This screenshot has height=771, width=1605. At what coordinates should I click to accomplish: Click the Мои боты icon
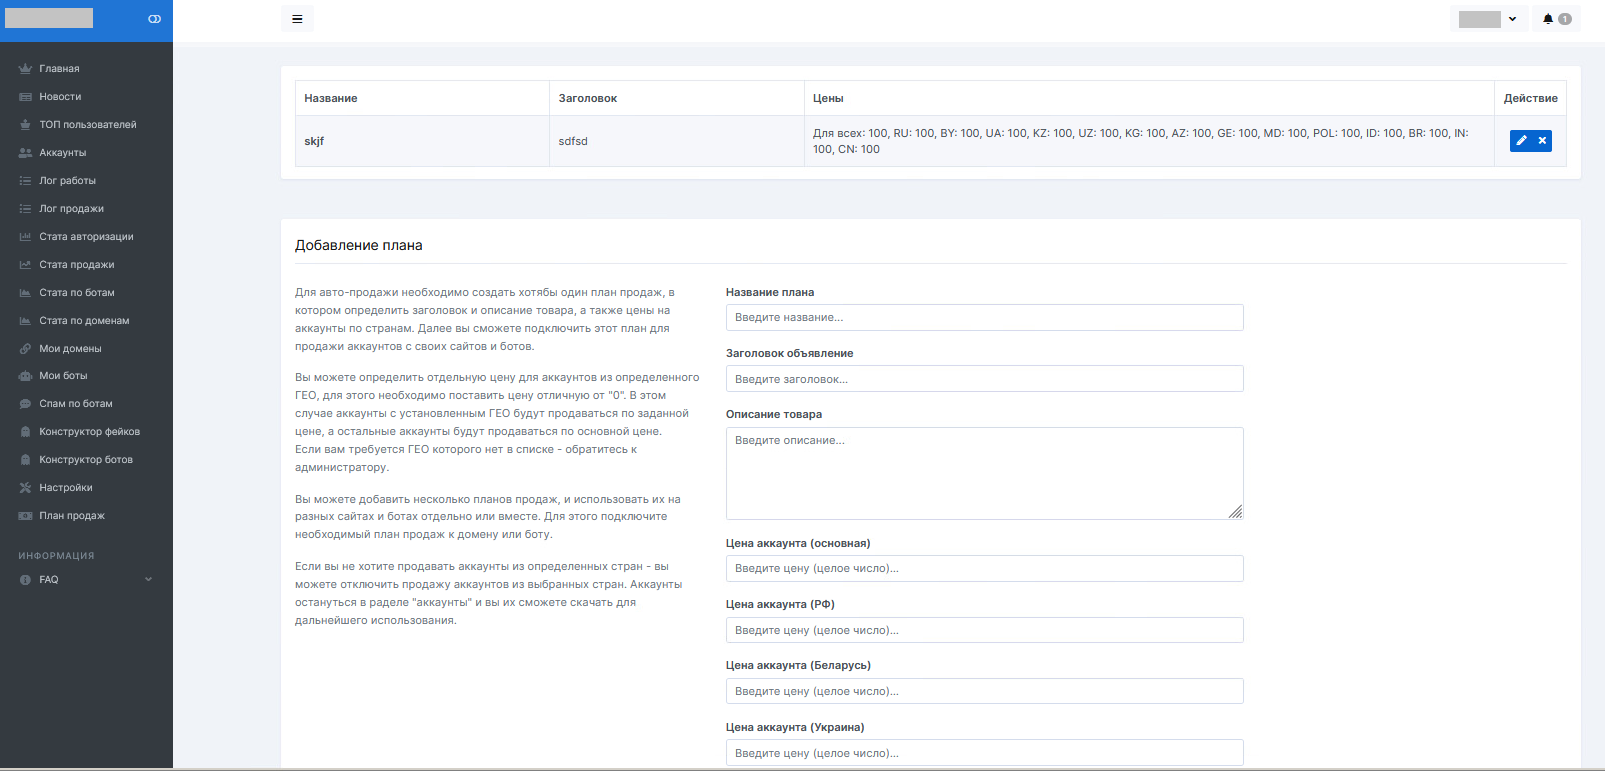click(25, 376)
